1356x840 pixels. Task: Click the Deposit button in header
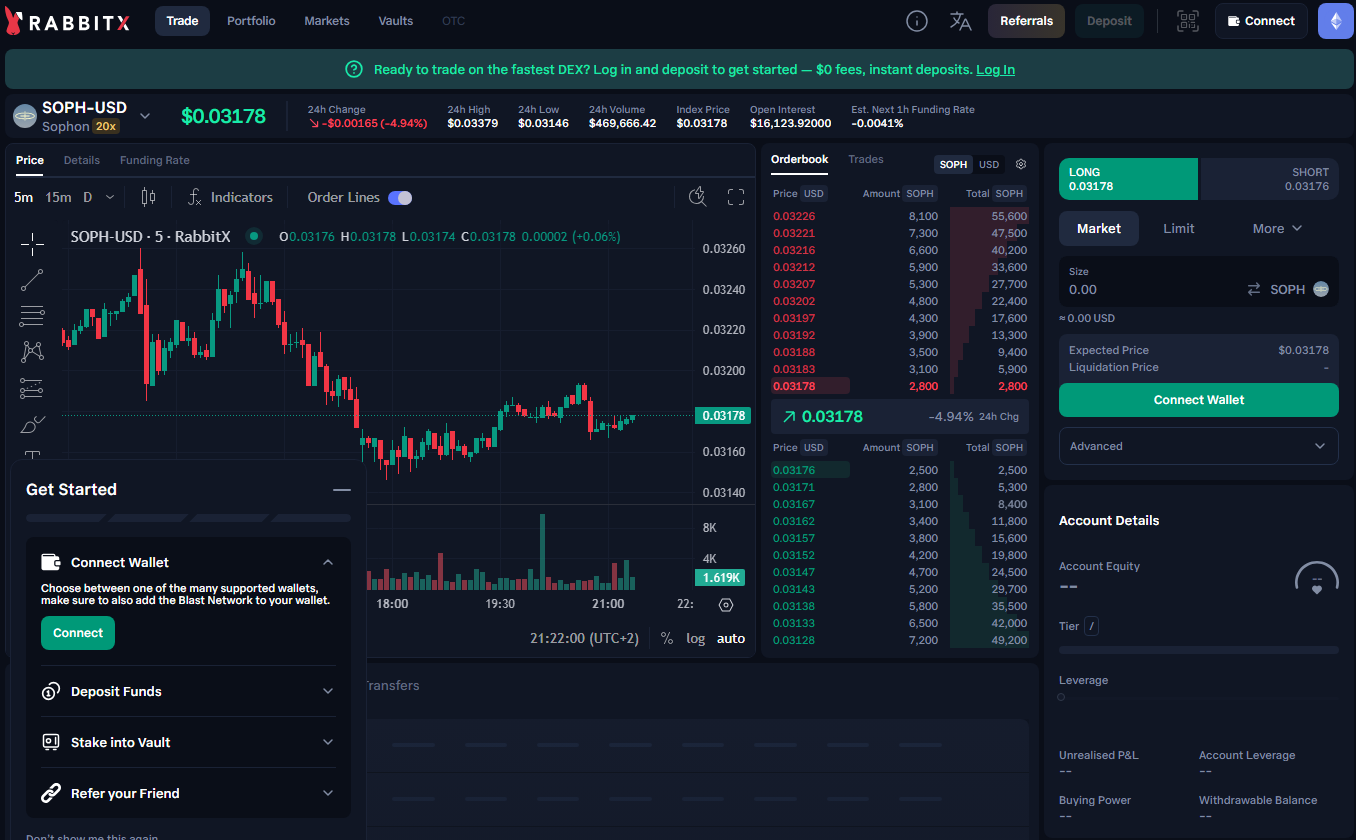1109,21
